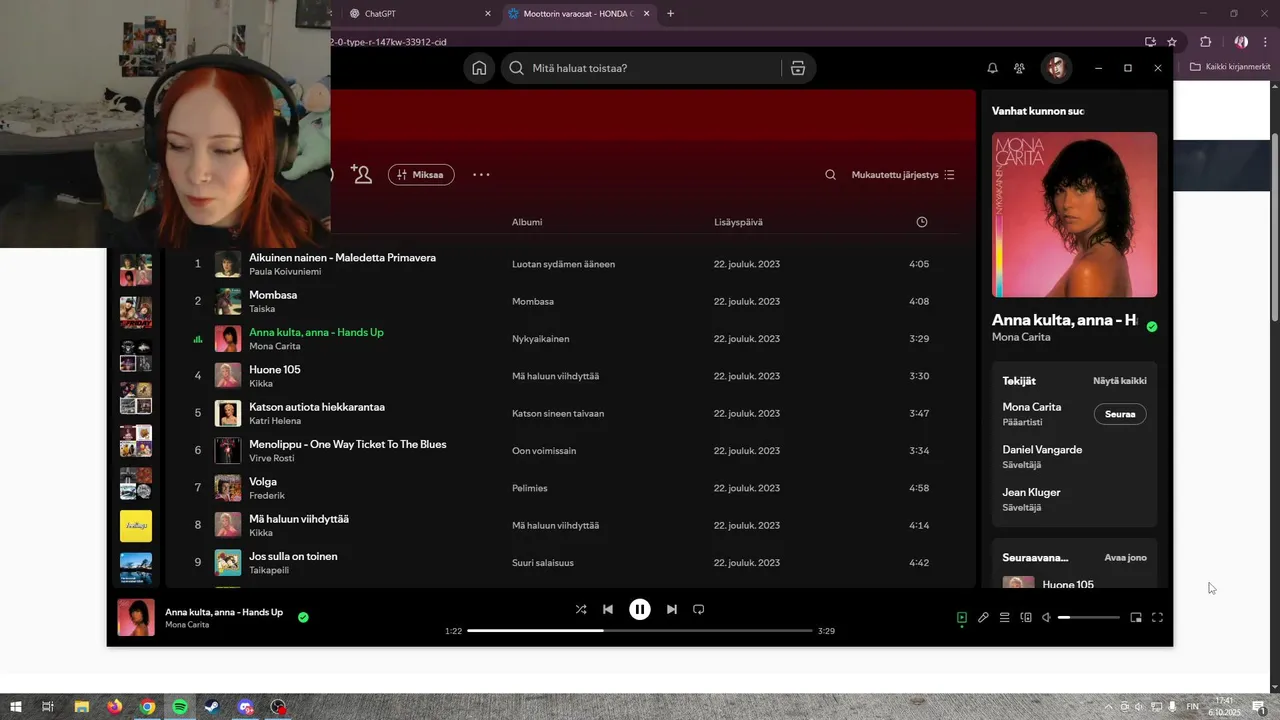This screenshot has width=1280, height=720.
Task: Open the lyrics microphone icon
Action: pyautogui.click(x=983, y=618)
